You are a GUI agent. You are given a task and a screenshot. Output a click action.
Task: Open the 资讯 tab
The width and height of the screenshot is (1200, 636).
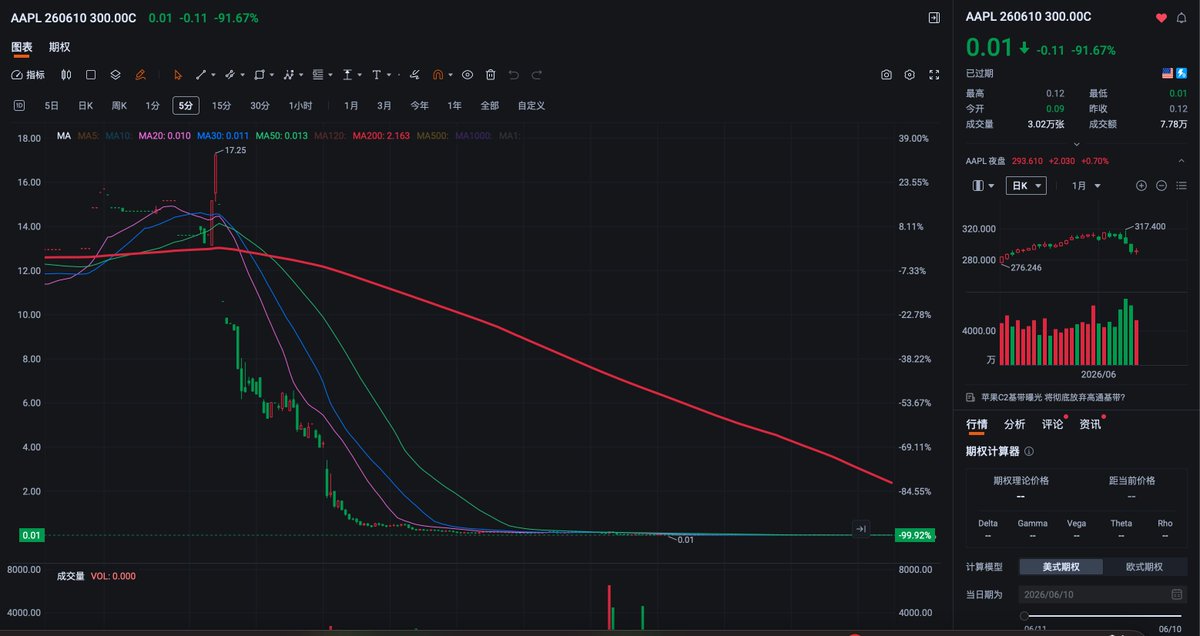click(1090, 424)
